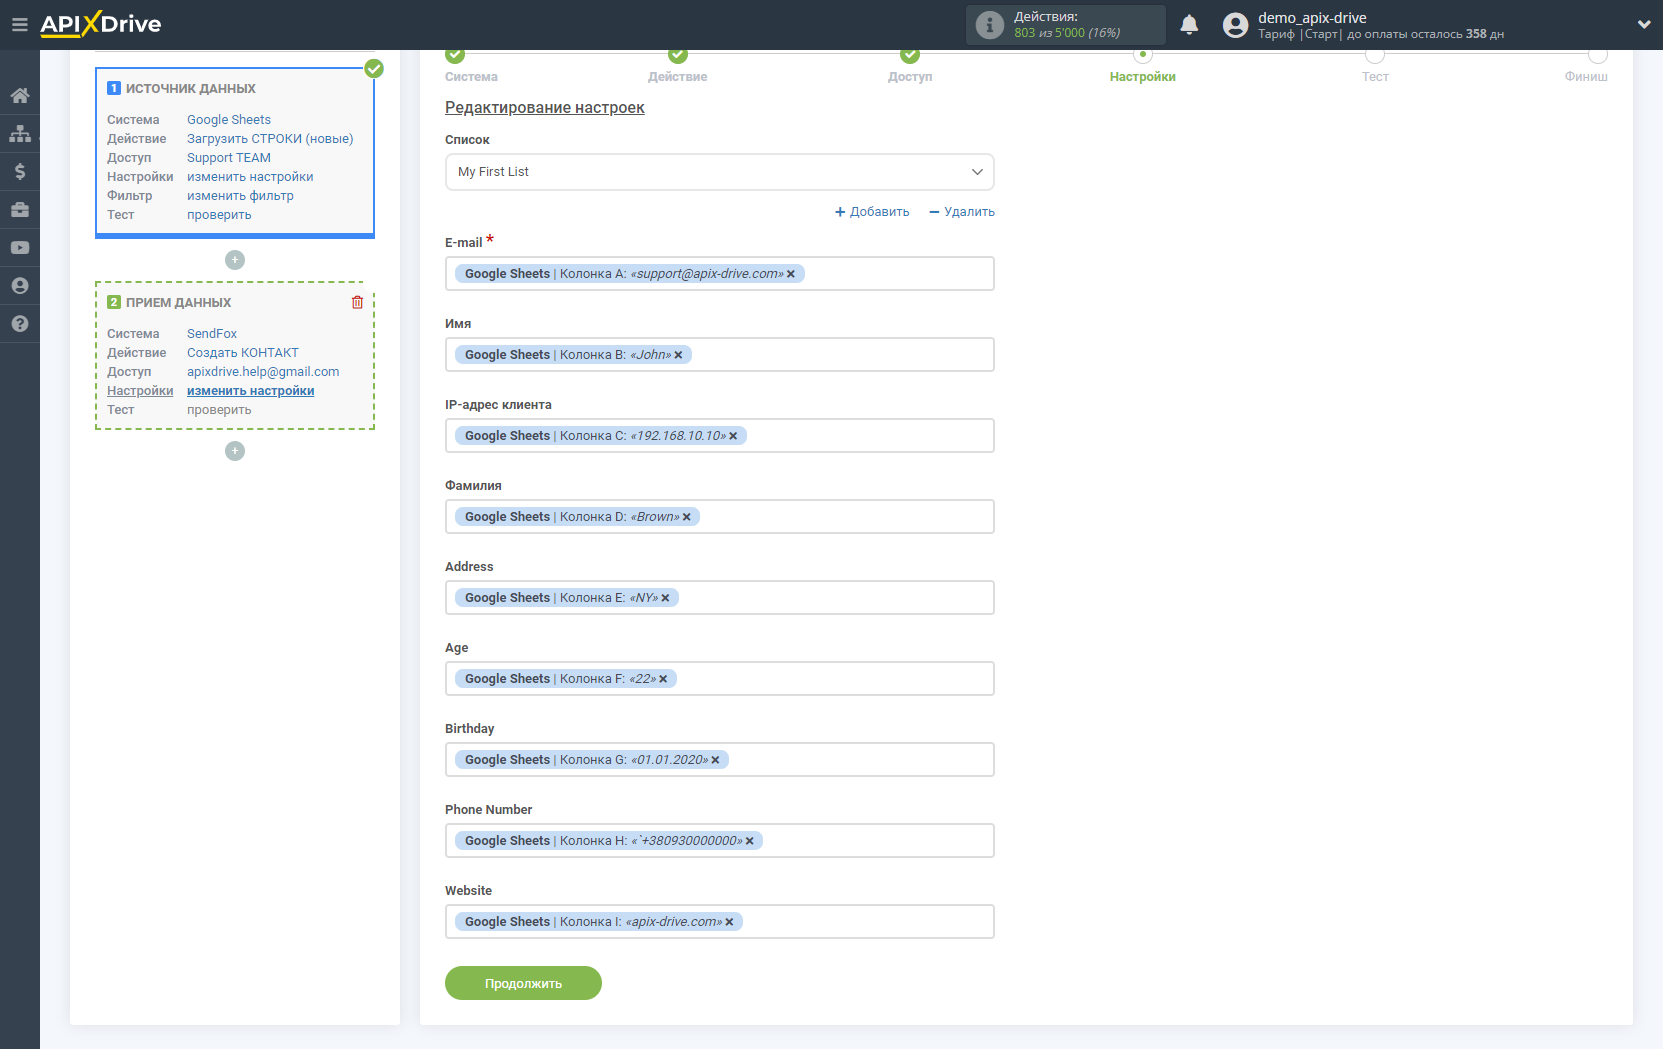
Task: Add a block with plus below data source
Action: coord(235,260)
